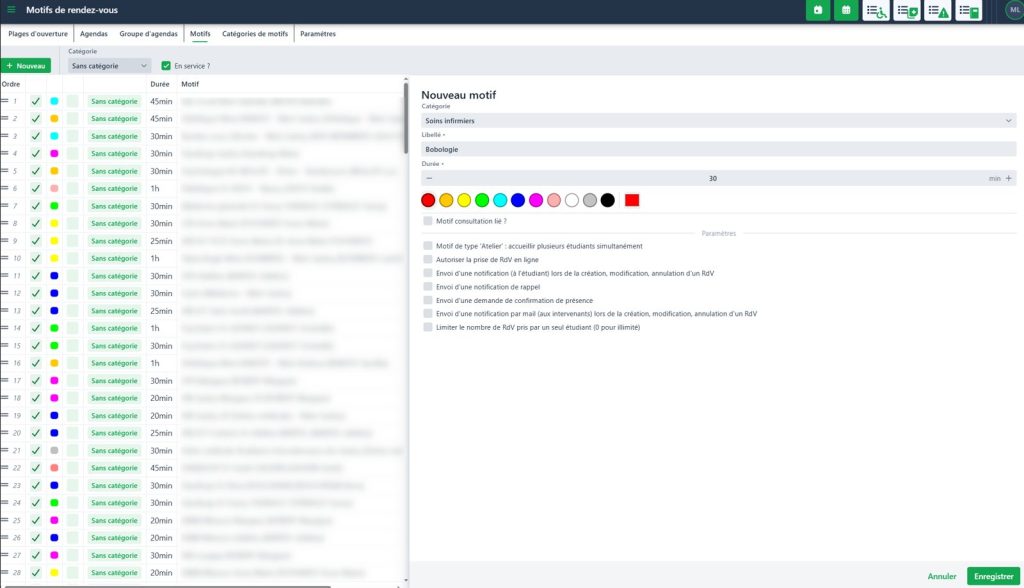Sort by the 'Motif' column header
This screenshot has width=1024, height=588.
190,84
